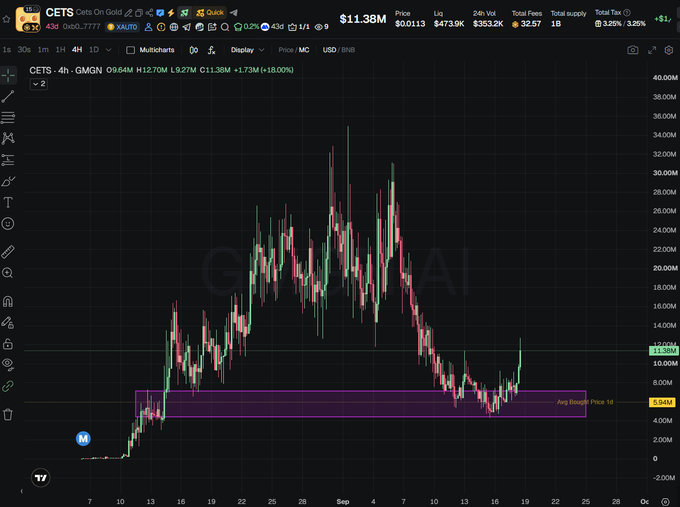Collapse the indicators legend showing 2
Image resolution: width=680 pixels, height=507 pixels.
coord(39,84)
